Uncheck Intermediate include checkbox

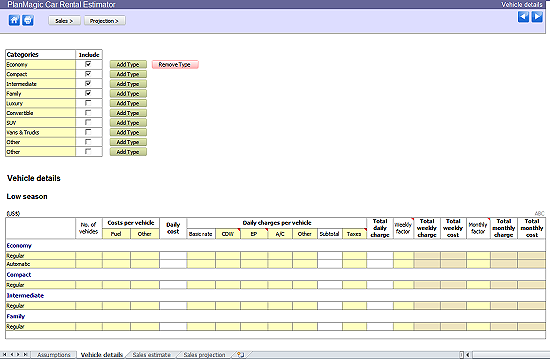pos(88,83)
